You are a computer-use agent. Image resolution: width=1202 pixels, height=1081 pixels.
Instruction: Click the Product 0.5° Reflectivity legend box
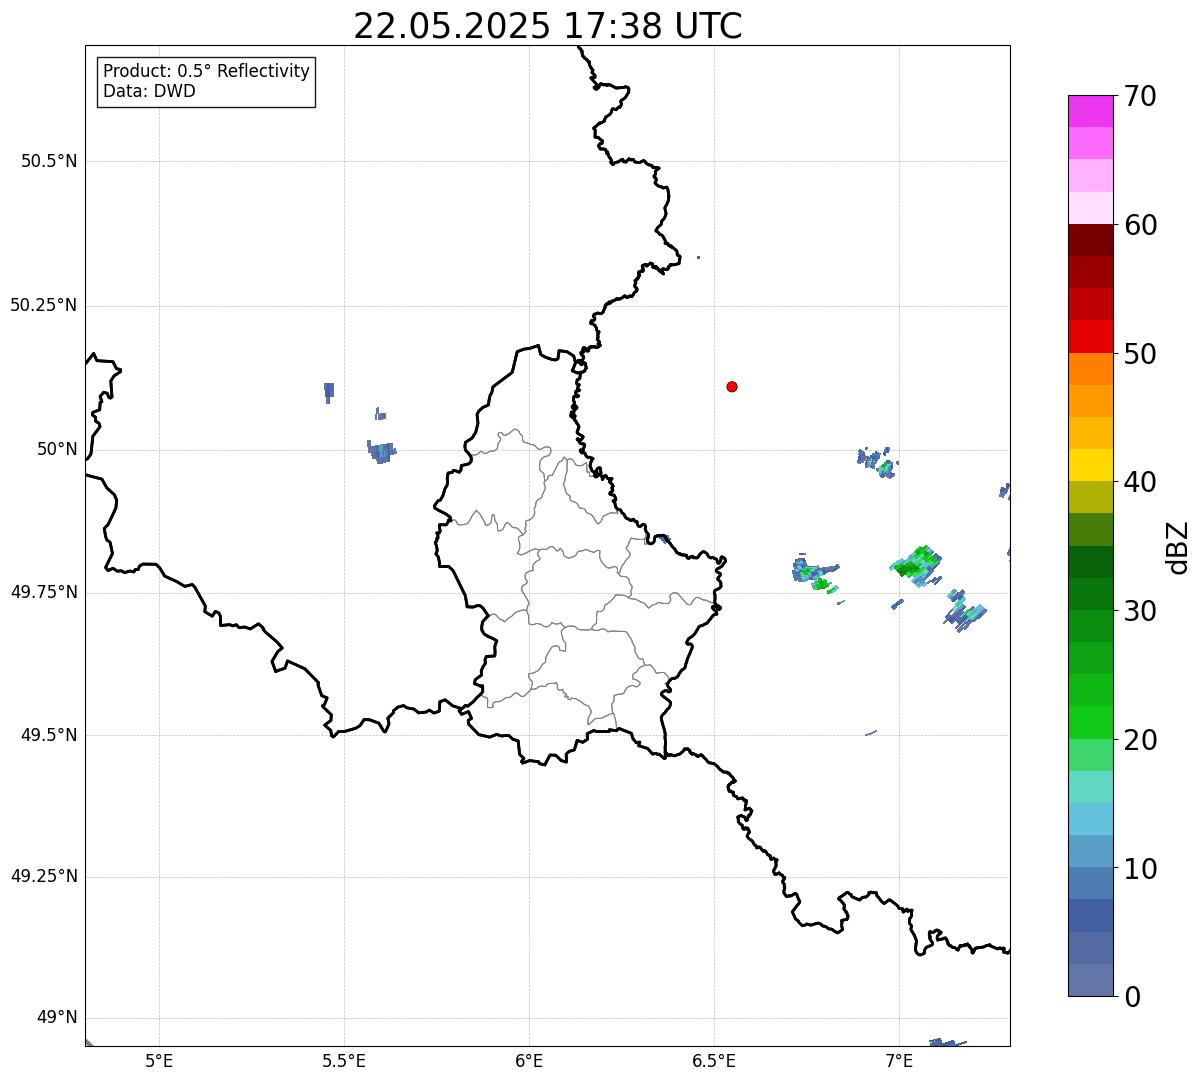[x=206, y=82]
